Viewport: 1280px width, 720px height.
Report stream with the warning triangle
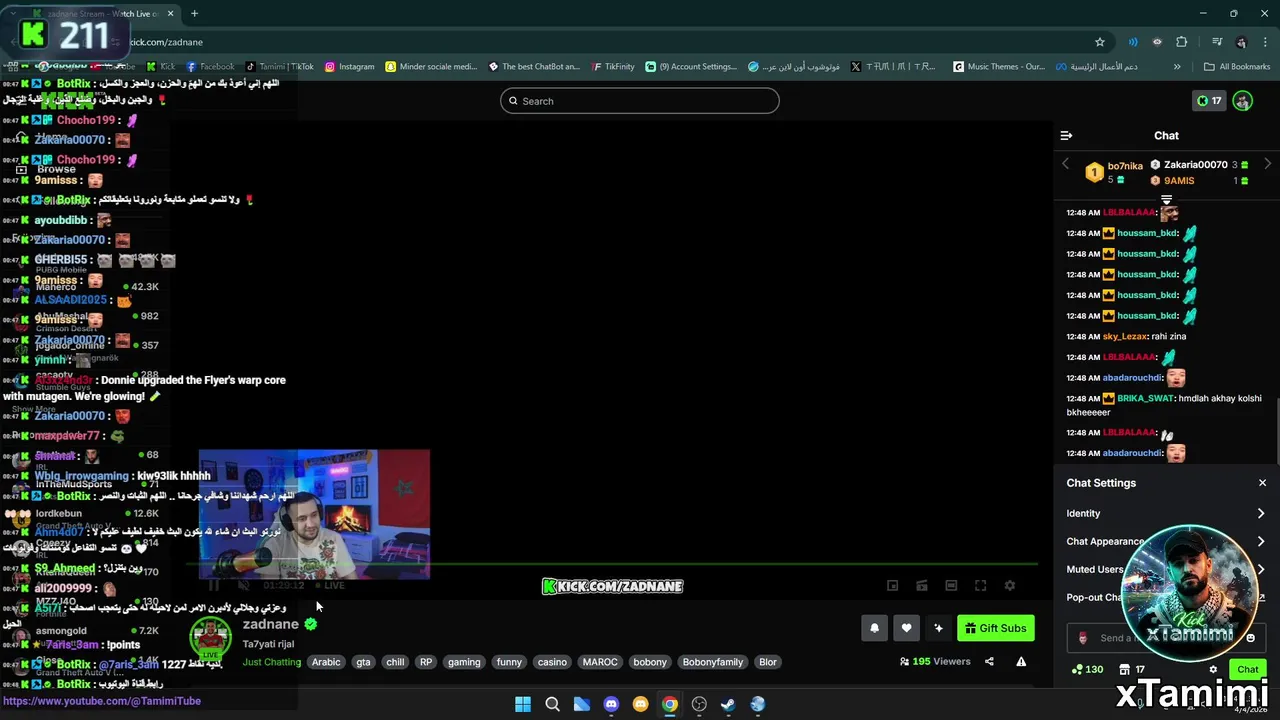coord(1021,661)
